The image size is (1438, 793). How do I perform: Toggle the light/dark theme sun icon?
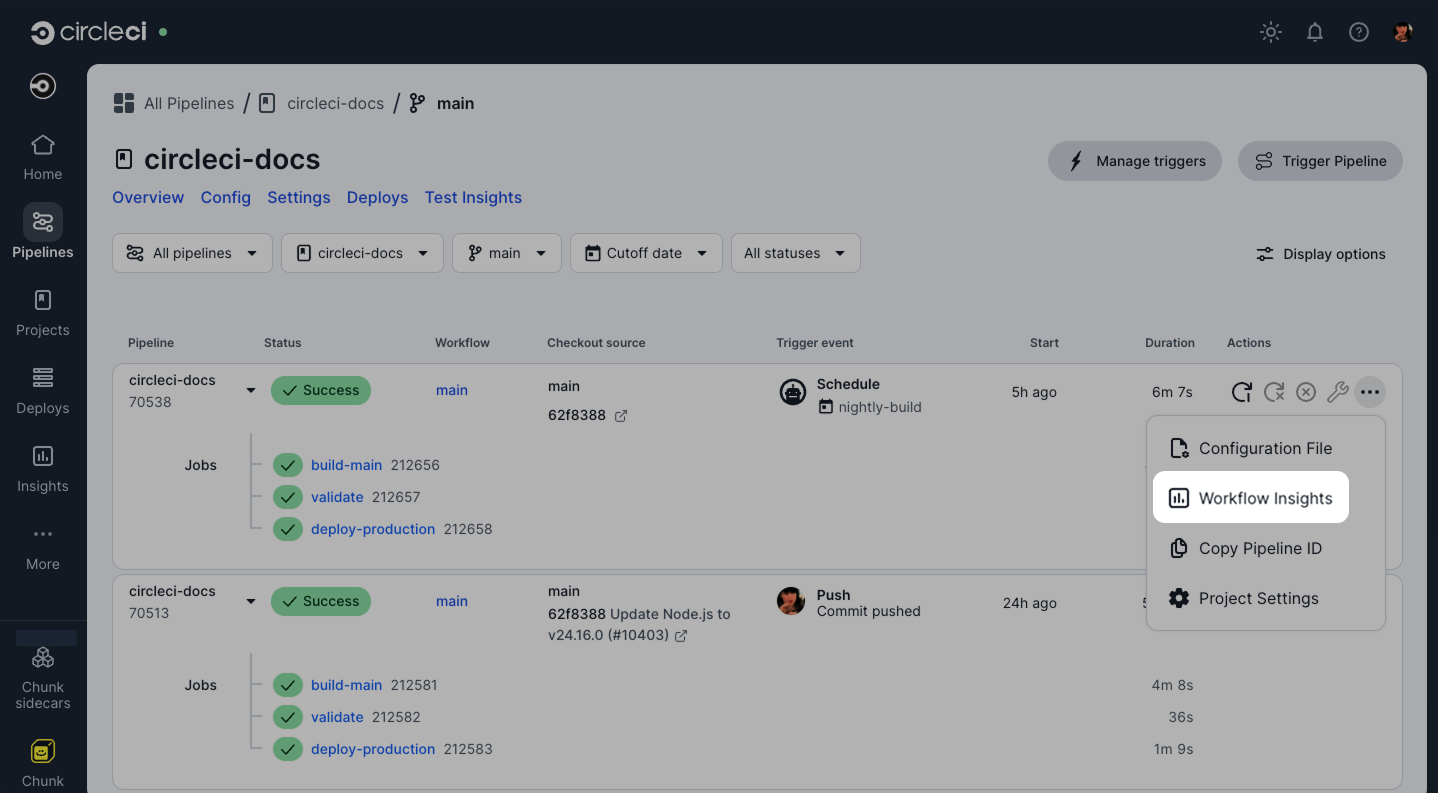(1271, 32)
